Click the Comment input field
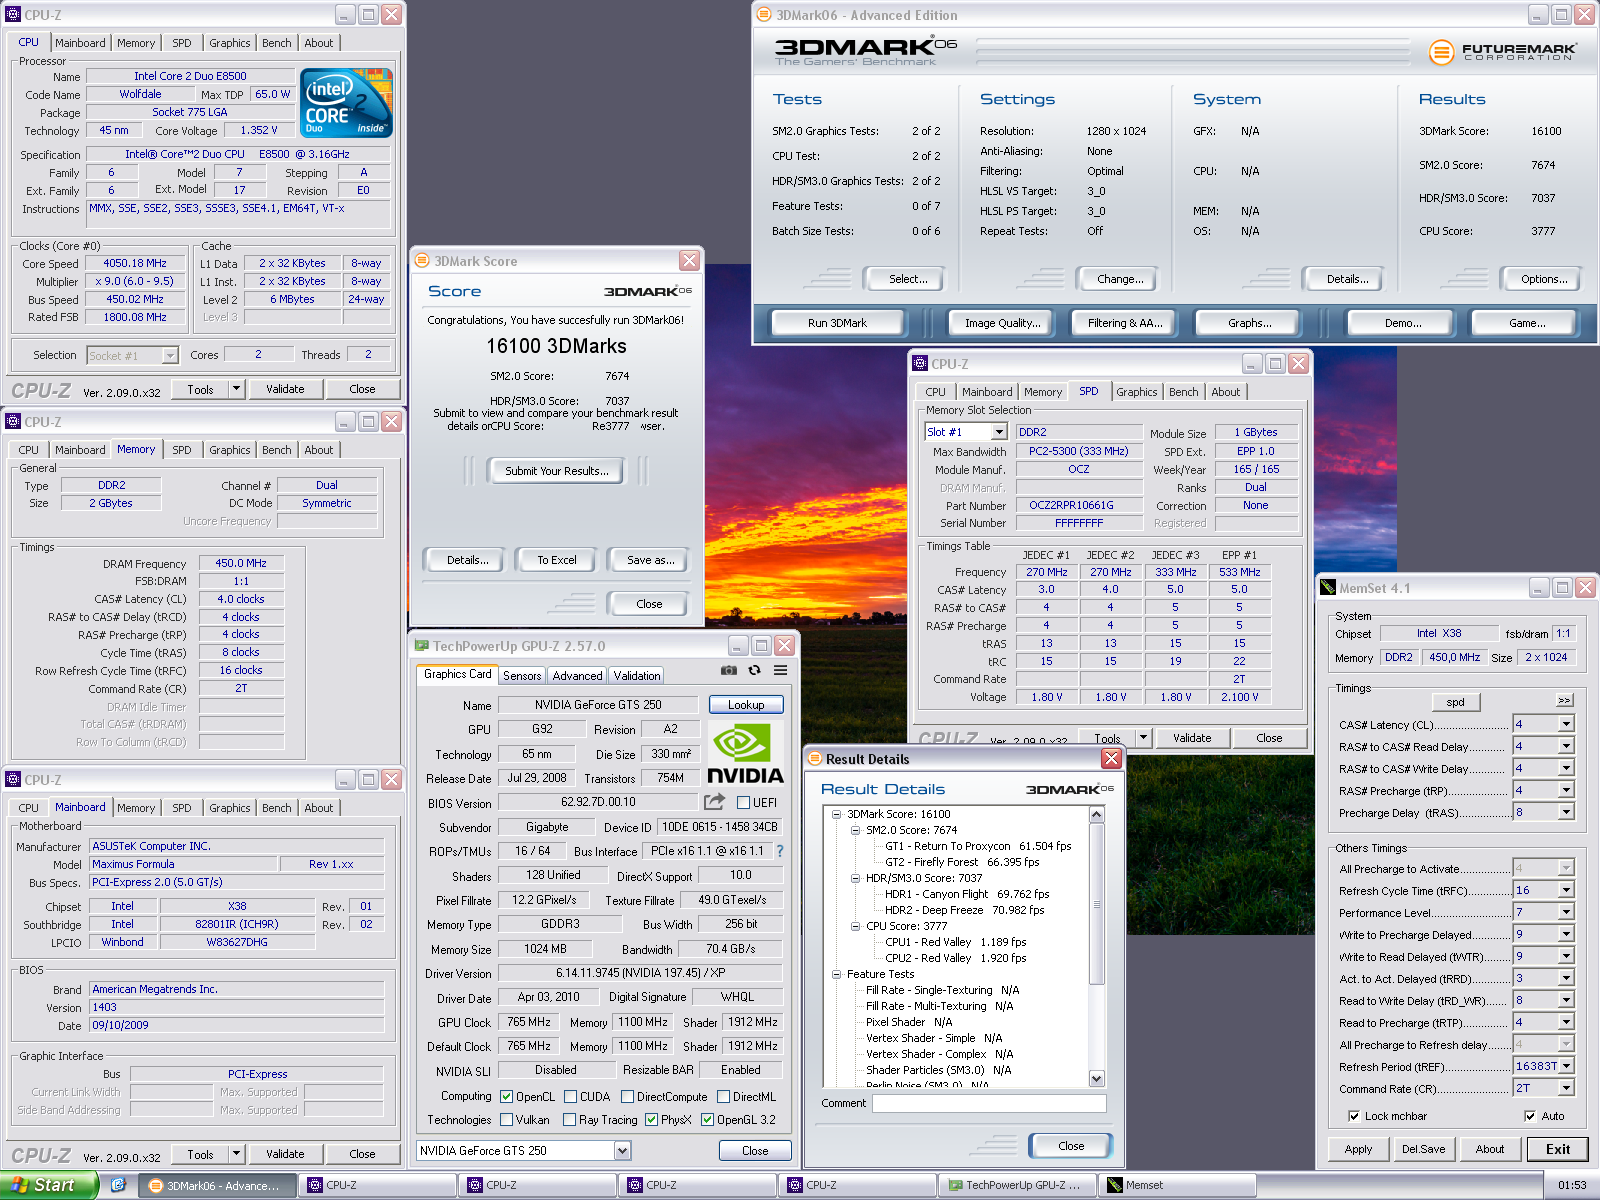Viewport: 1600px width, 1200px height. click(988, 1103)
